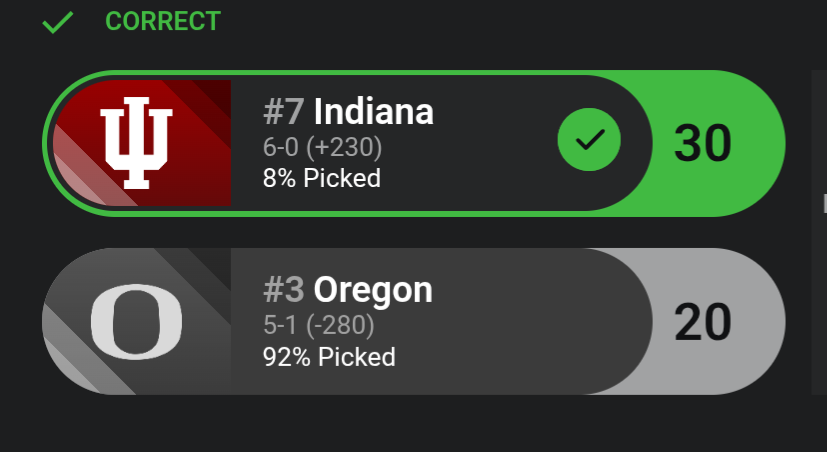Viewport: 827px width, 452px height.
Task: Click the CORRECT result label
Action: (162, 21)
